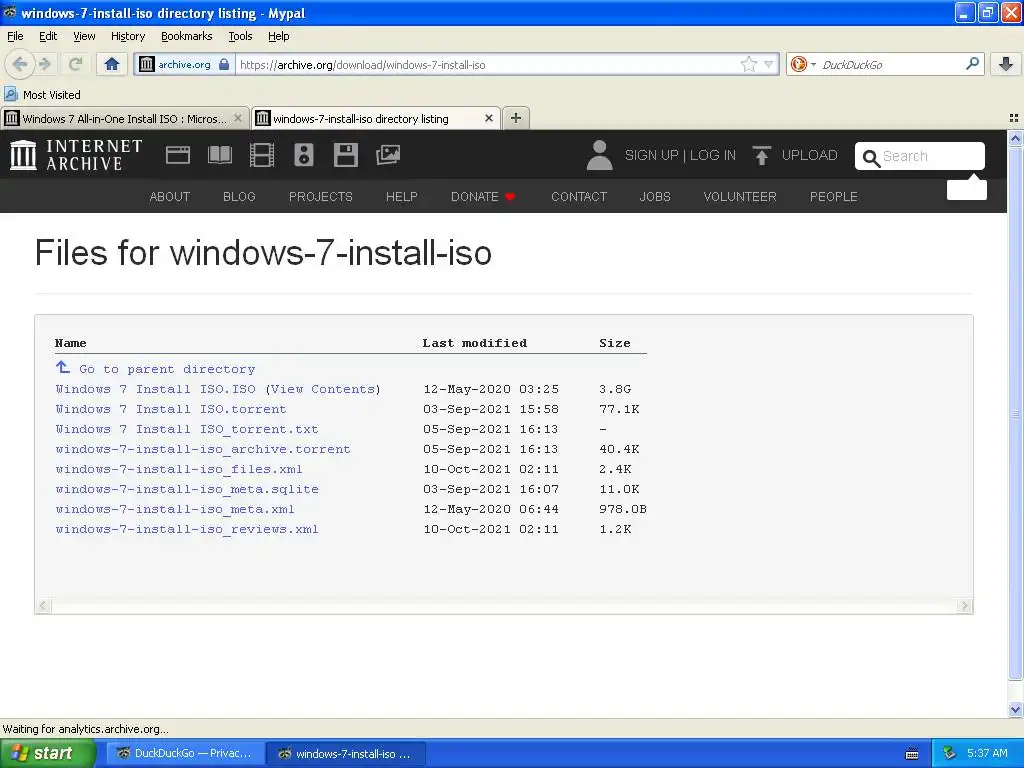Click the Go to parent directory arrow icon
Viewport: 1024px width, 768px height.
(x=63, y=367)
